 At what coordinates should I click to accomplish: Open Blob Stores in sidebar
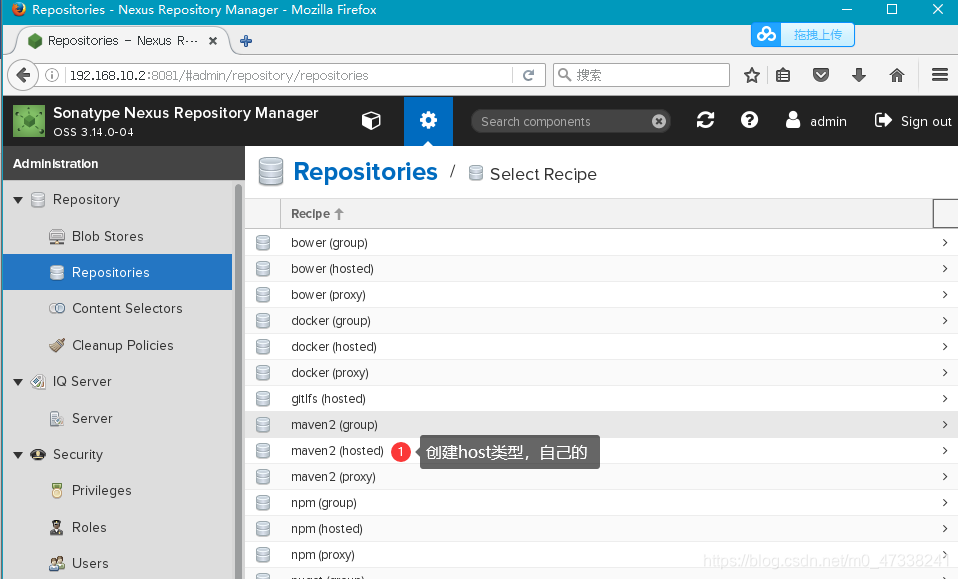pyautogui.click(x=108, y=236)
